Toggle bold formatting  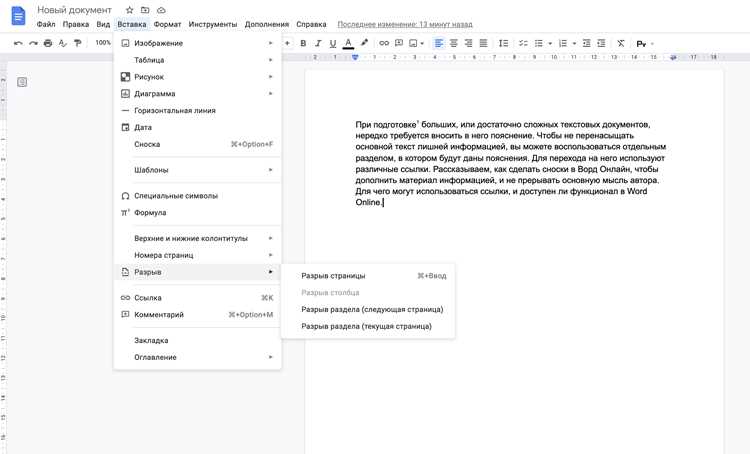coord(303,43)
